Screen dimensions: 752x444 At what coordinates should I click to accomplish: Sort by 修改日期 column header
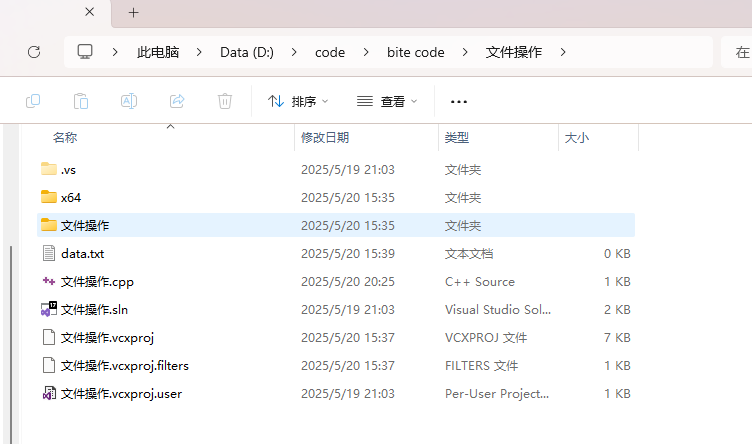pos(325,138)
